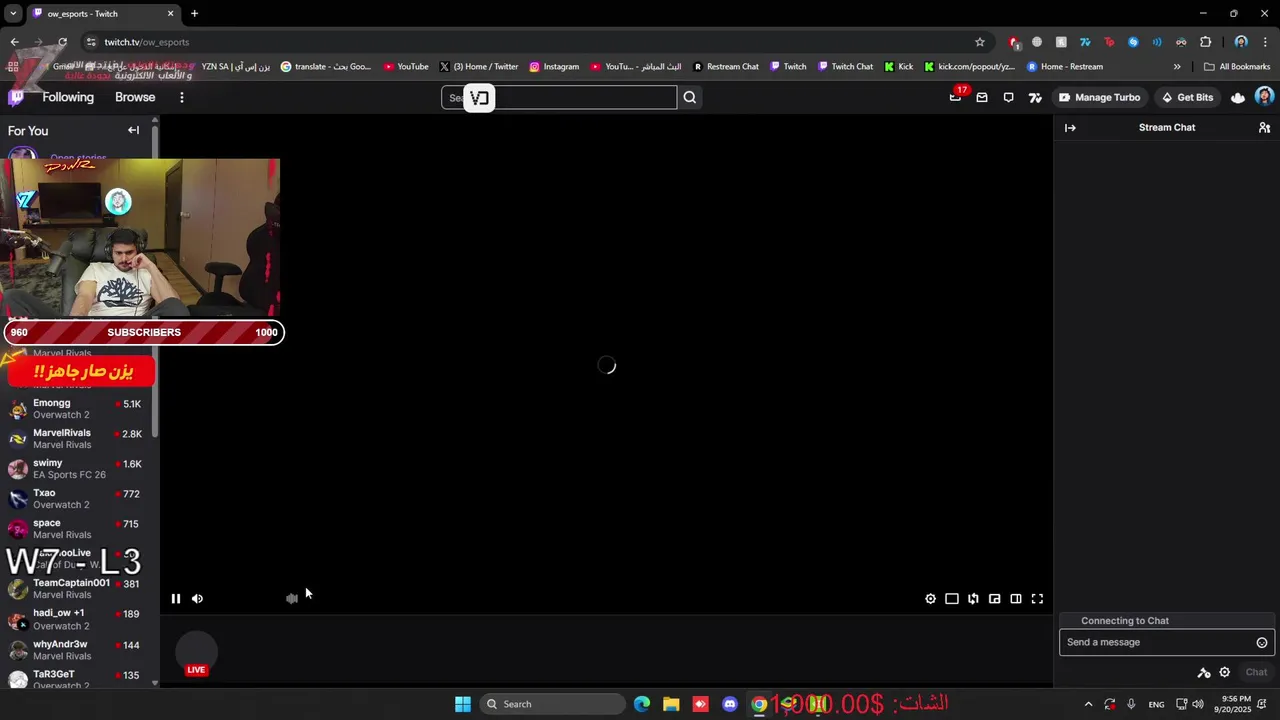Open the Browse page
The height and width of the screenshot is (720, 1280).
click(135, 97)
